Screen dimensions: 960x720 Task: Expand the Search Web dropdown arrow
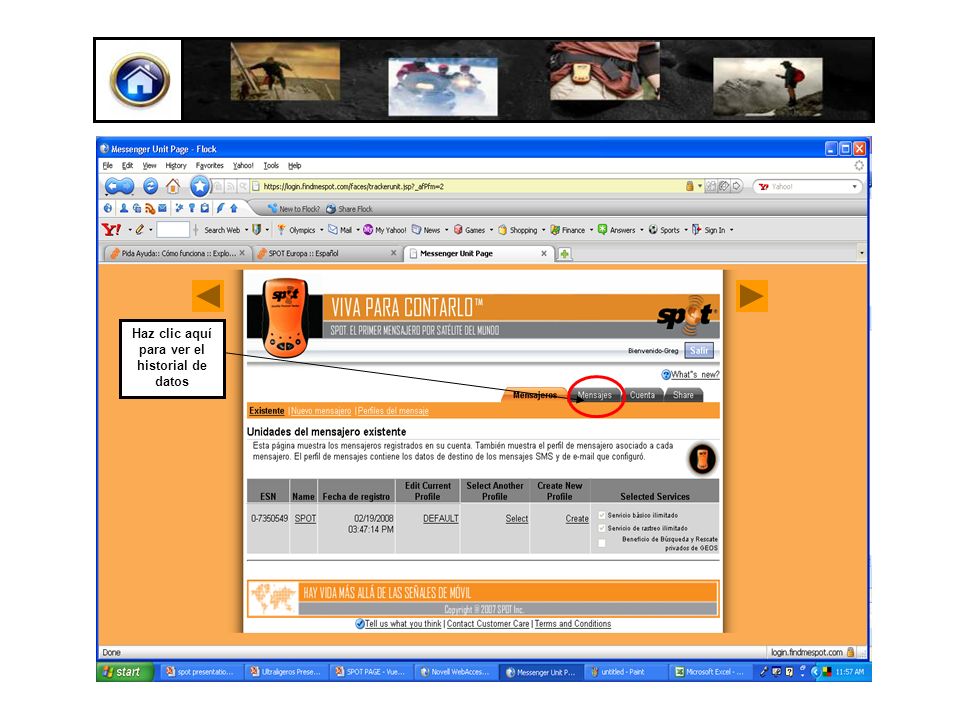(246, 230)
